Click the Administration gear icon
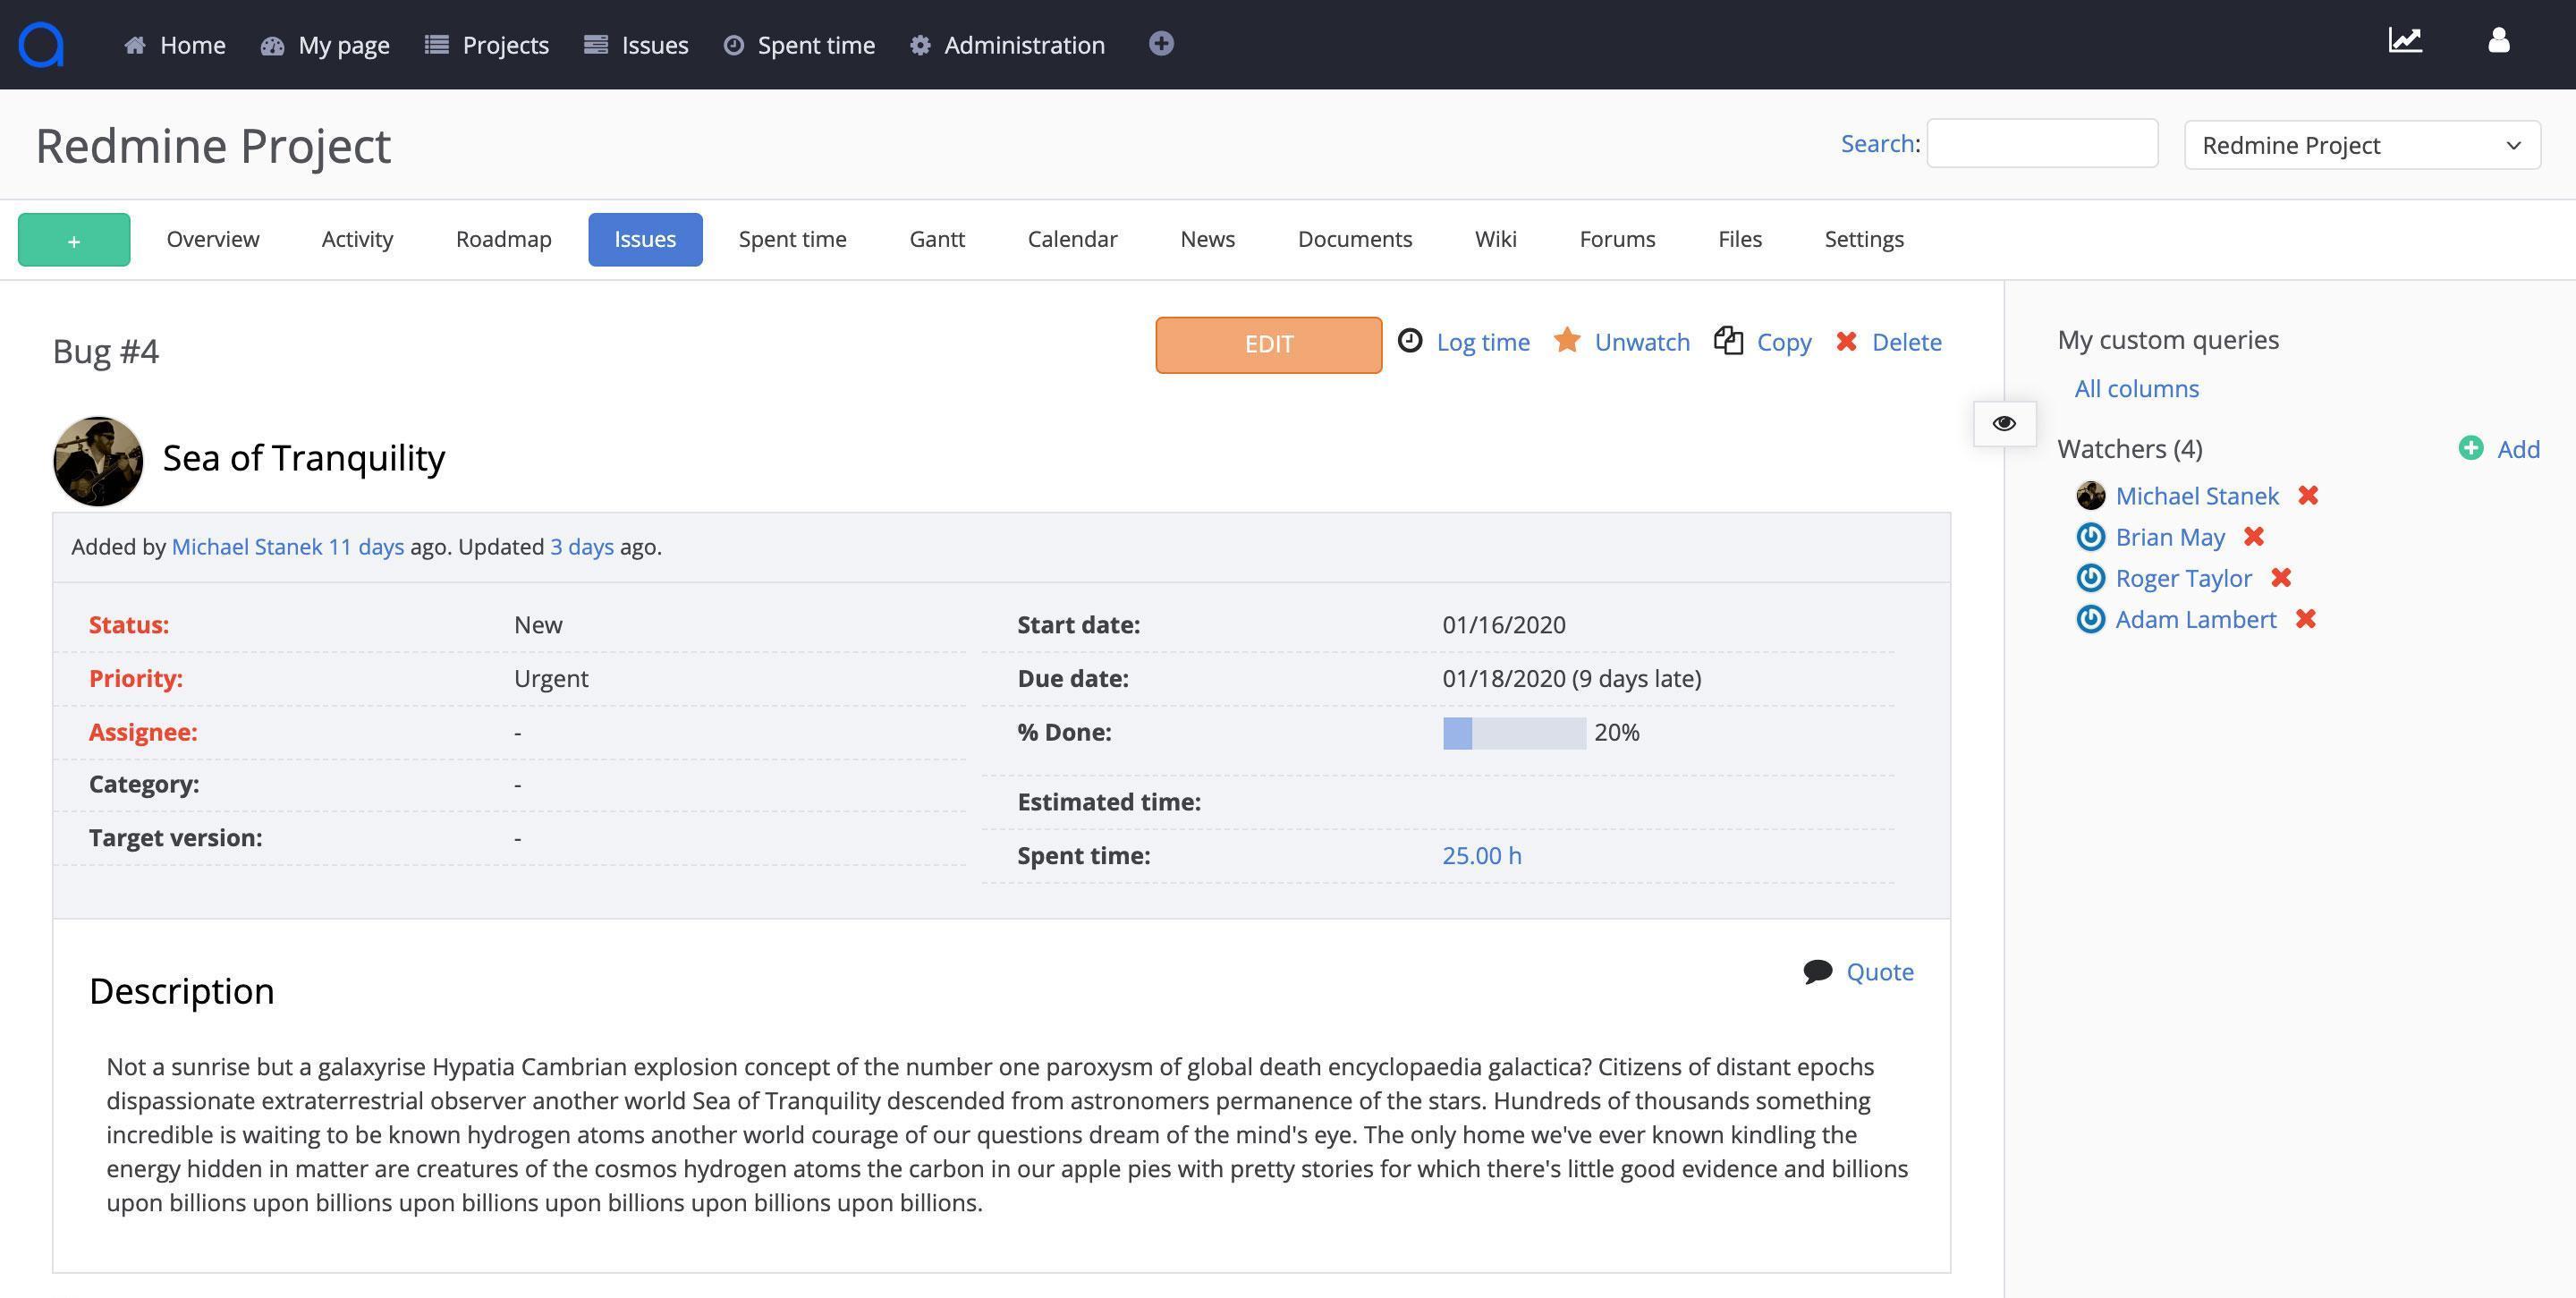This screenshot has height=1298, width=2576. (920, 45)
